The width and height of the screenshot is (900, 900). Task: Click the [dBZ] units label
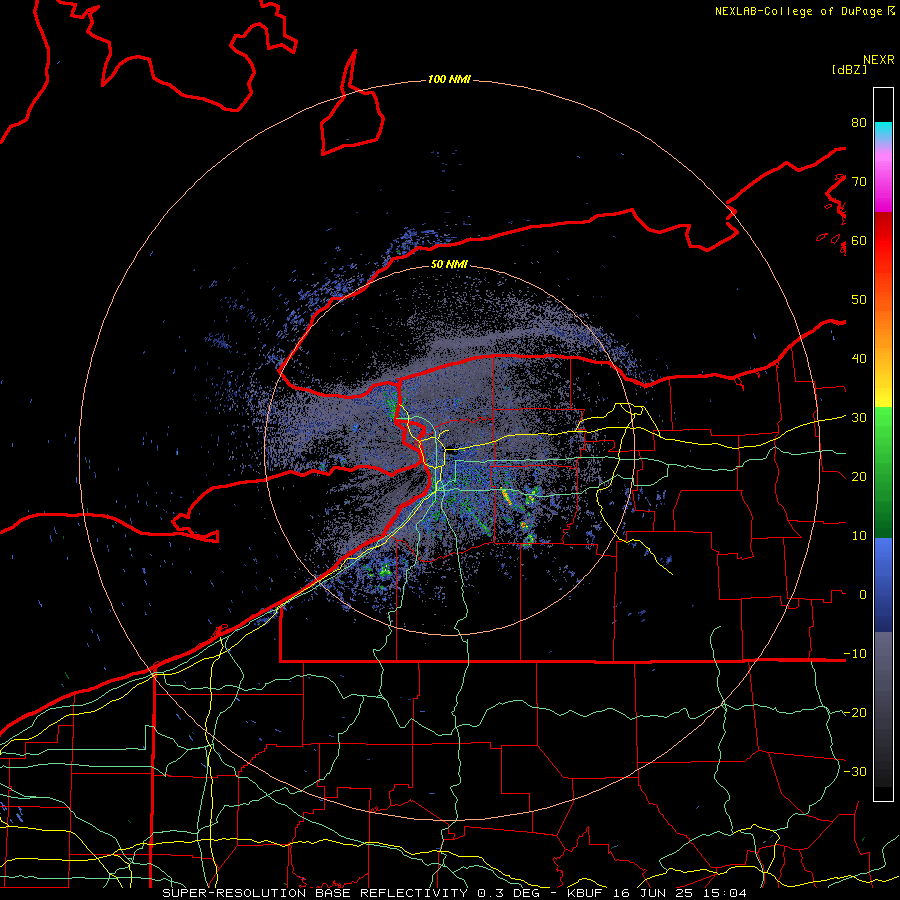pyautogui.click(x=849, y=69)
